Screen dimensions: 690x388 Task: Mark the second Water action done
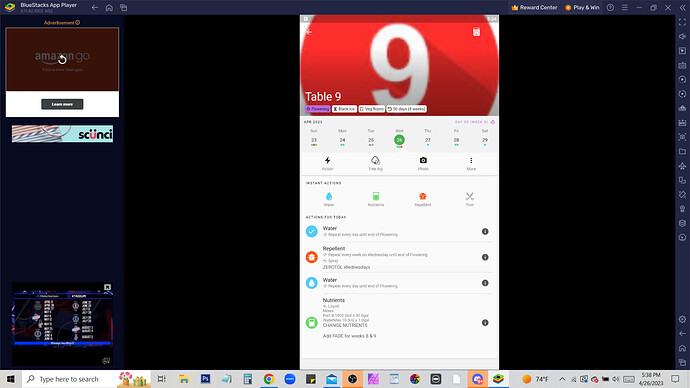pyautogui.click(x=312, y=283)
